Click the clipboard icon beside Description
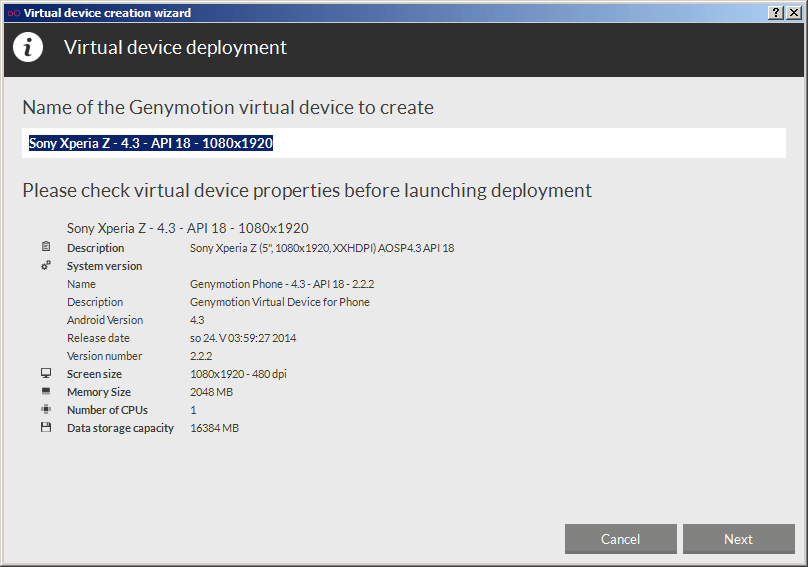 point(46,247)
